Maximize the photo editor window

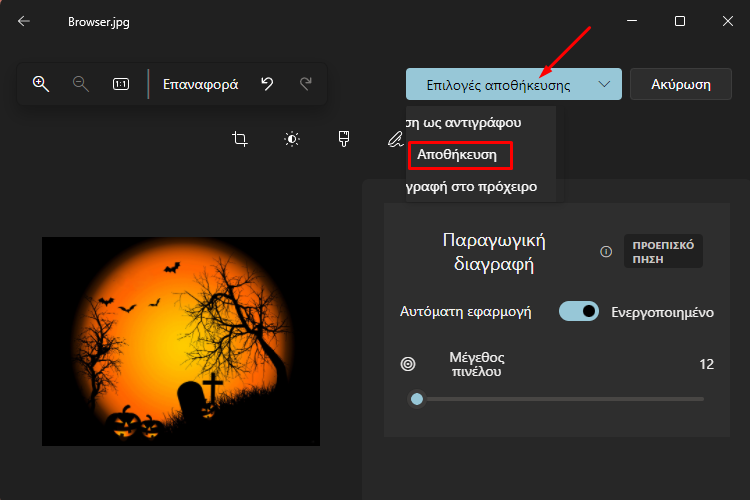tap(680, 21)
